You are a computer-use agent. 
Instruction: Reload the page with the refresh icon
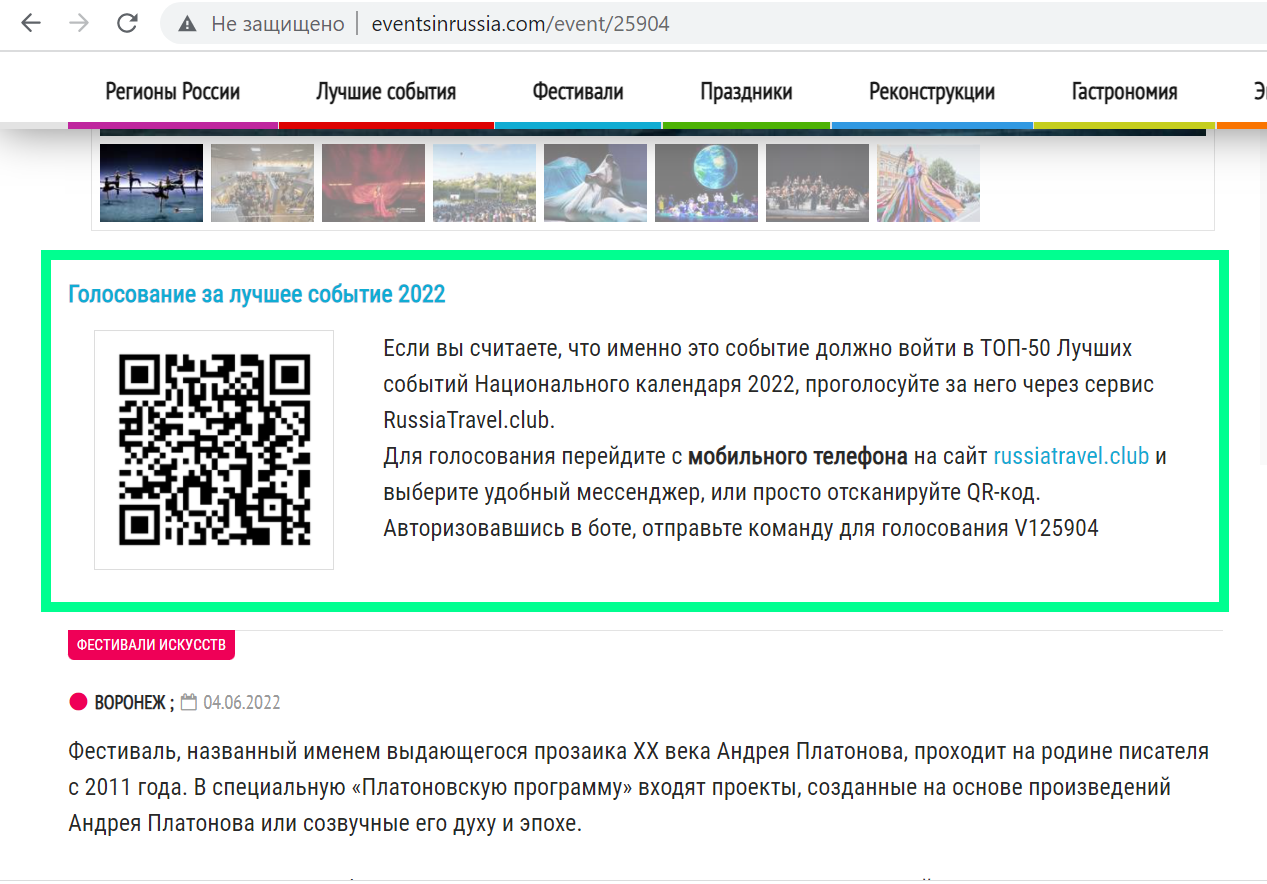pyautogui.click(x=126, y=23)
